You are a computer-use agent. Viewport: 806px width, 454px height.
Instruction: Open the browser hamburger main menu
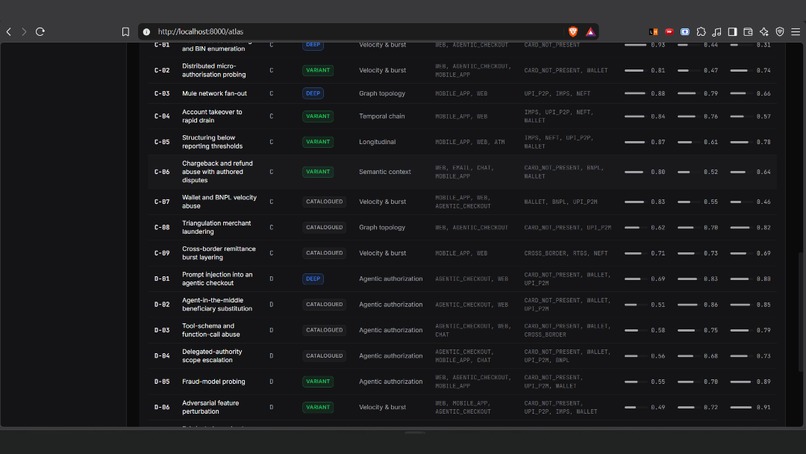pyautogui.click(x=796, y=32)
